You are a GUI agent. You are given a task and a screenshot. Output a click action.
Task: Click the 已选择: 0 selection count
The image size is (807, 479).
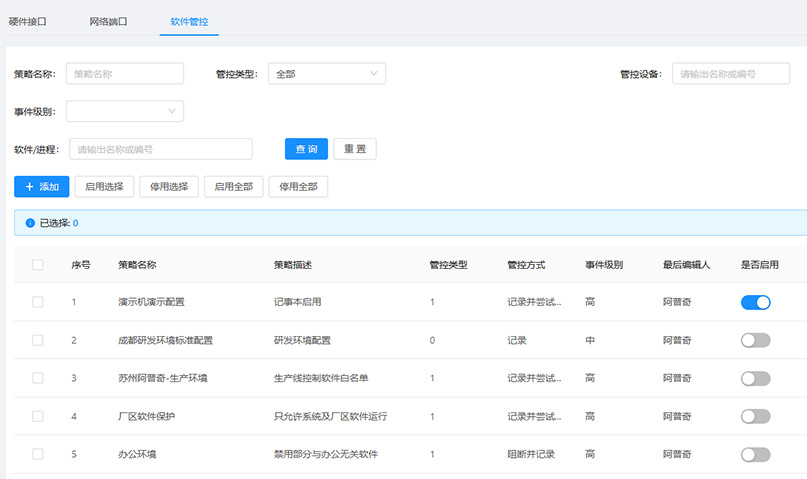59,223
